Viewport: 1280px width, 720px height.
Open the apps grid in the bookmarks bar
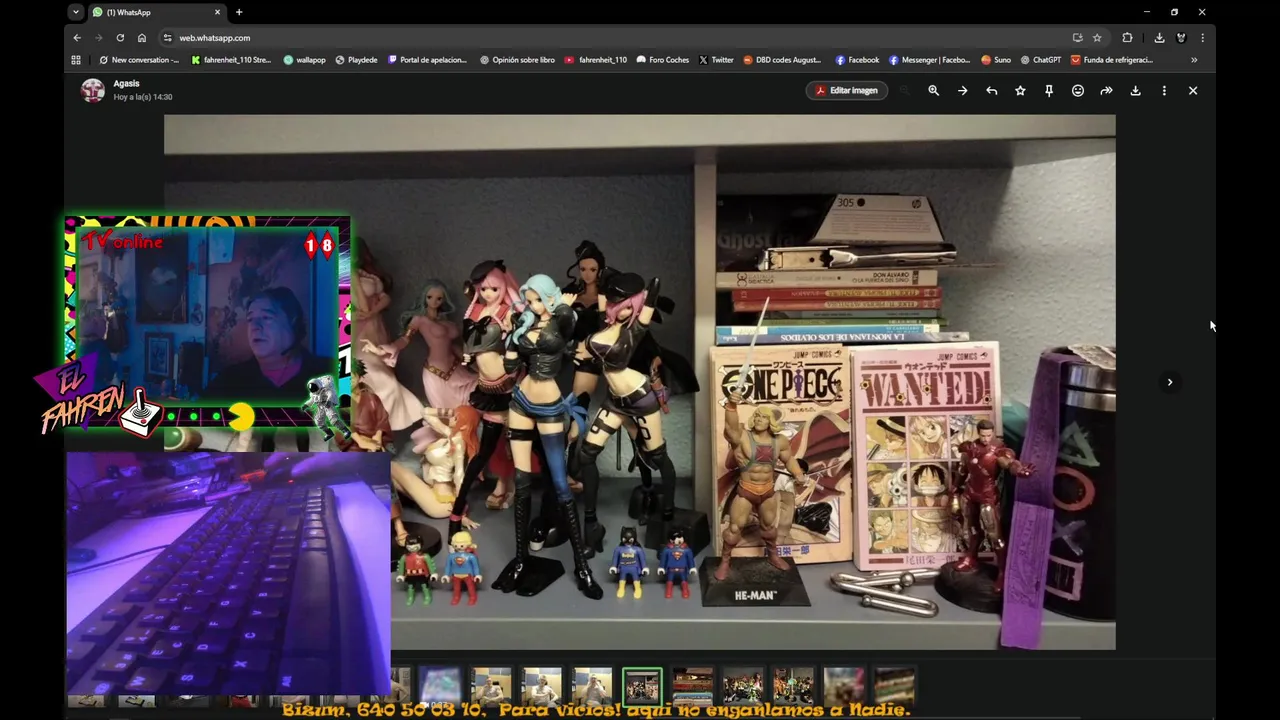pyautogui.click(x=76, y=60)
